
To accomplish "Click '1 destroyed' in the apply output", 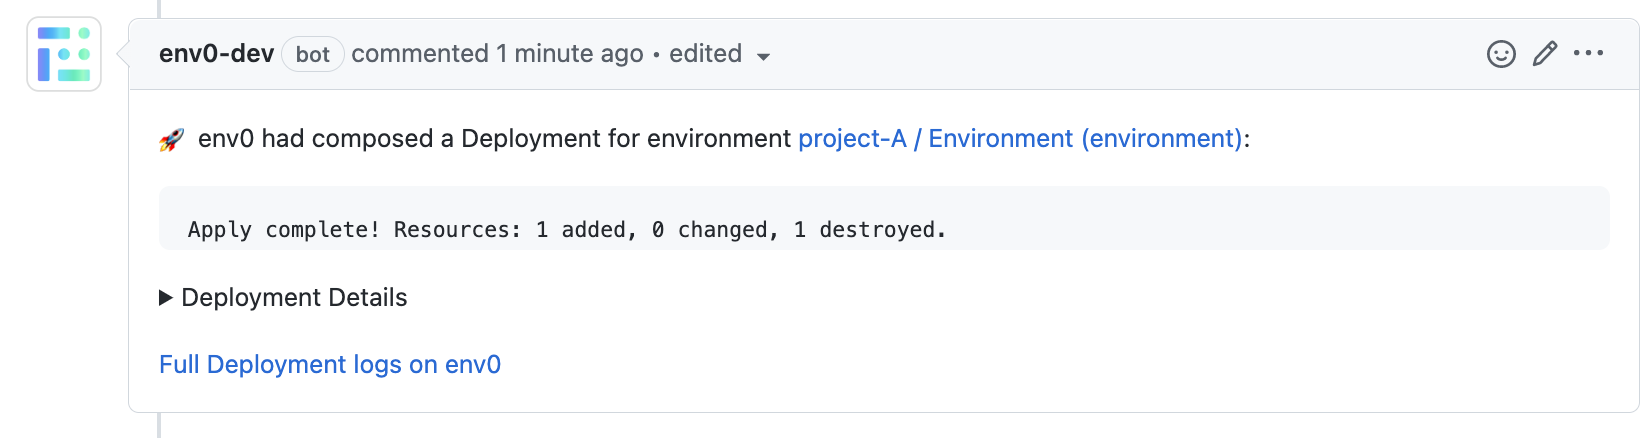I will click(x=869, y=230).
